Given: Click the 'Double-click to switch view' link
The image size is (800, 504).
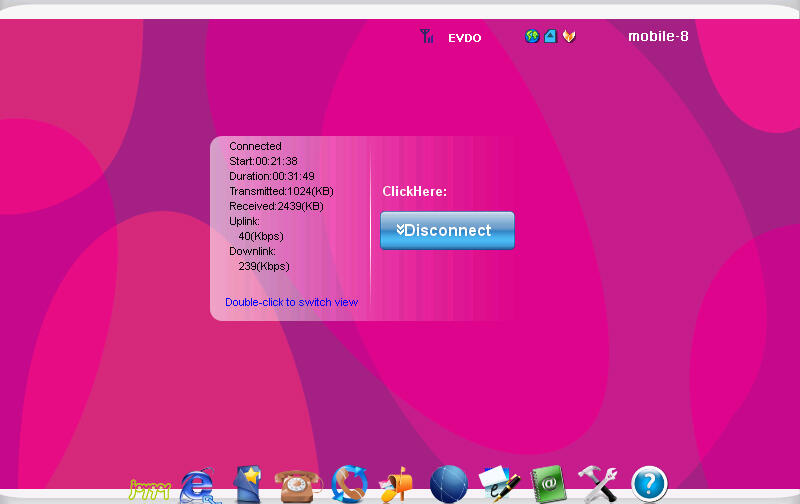Looking at the screenshot, I should click(291, 302).
